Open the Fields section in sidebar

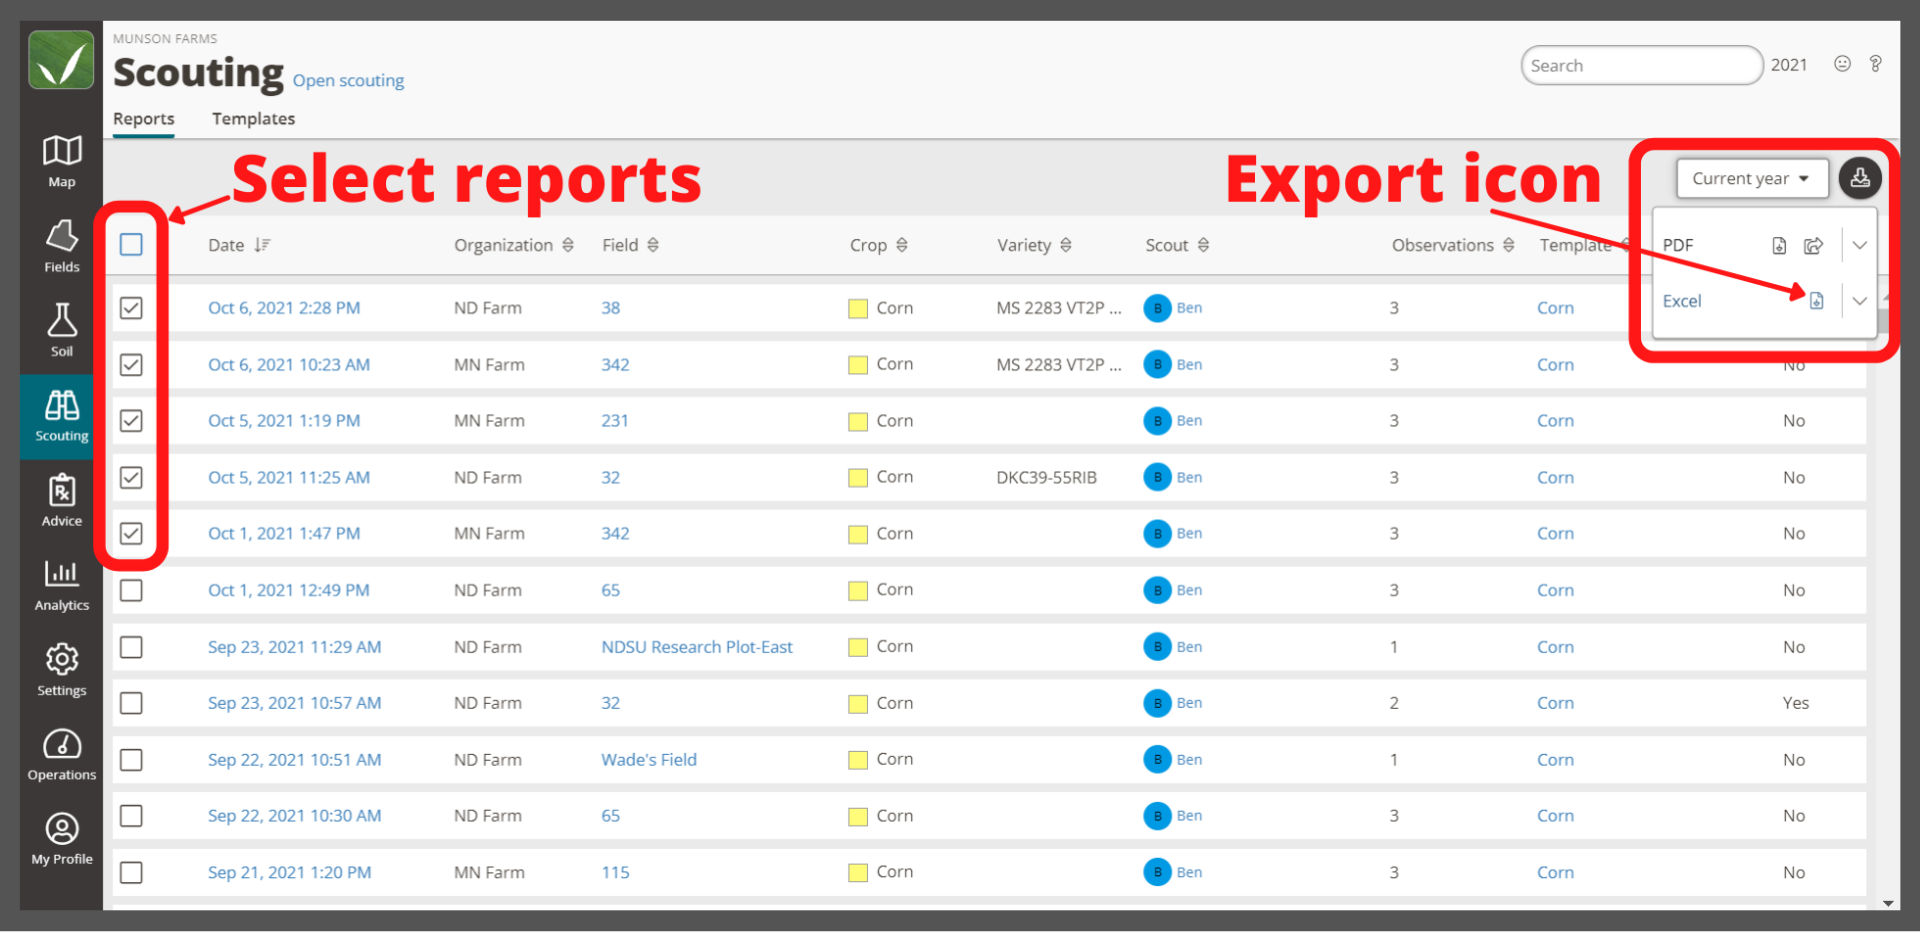click(61, 247)
